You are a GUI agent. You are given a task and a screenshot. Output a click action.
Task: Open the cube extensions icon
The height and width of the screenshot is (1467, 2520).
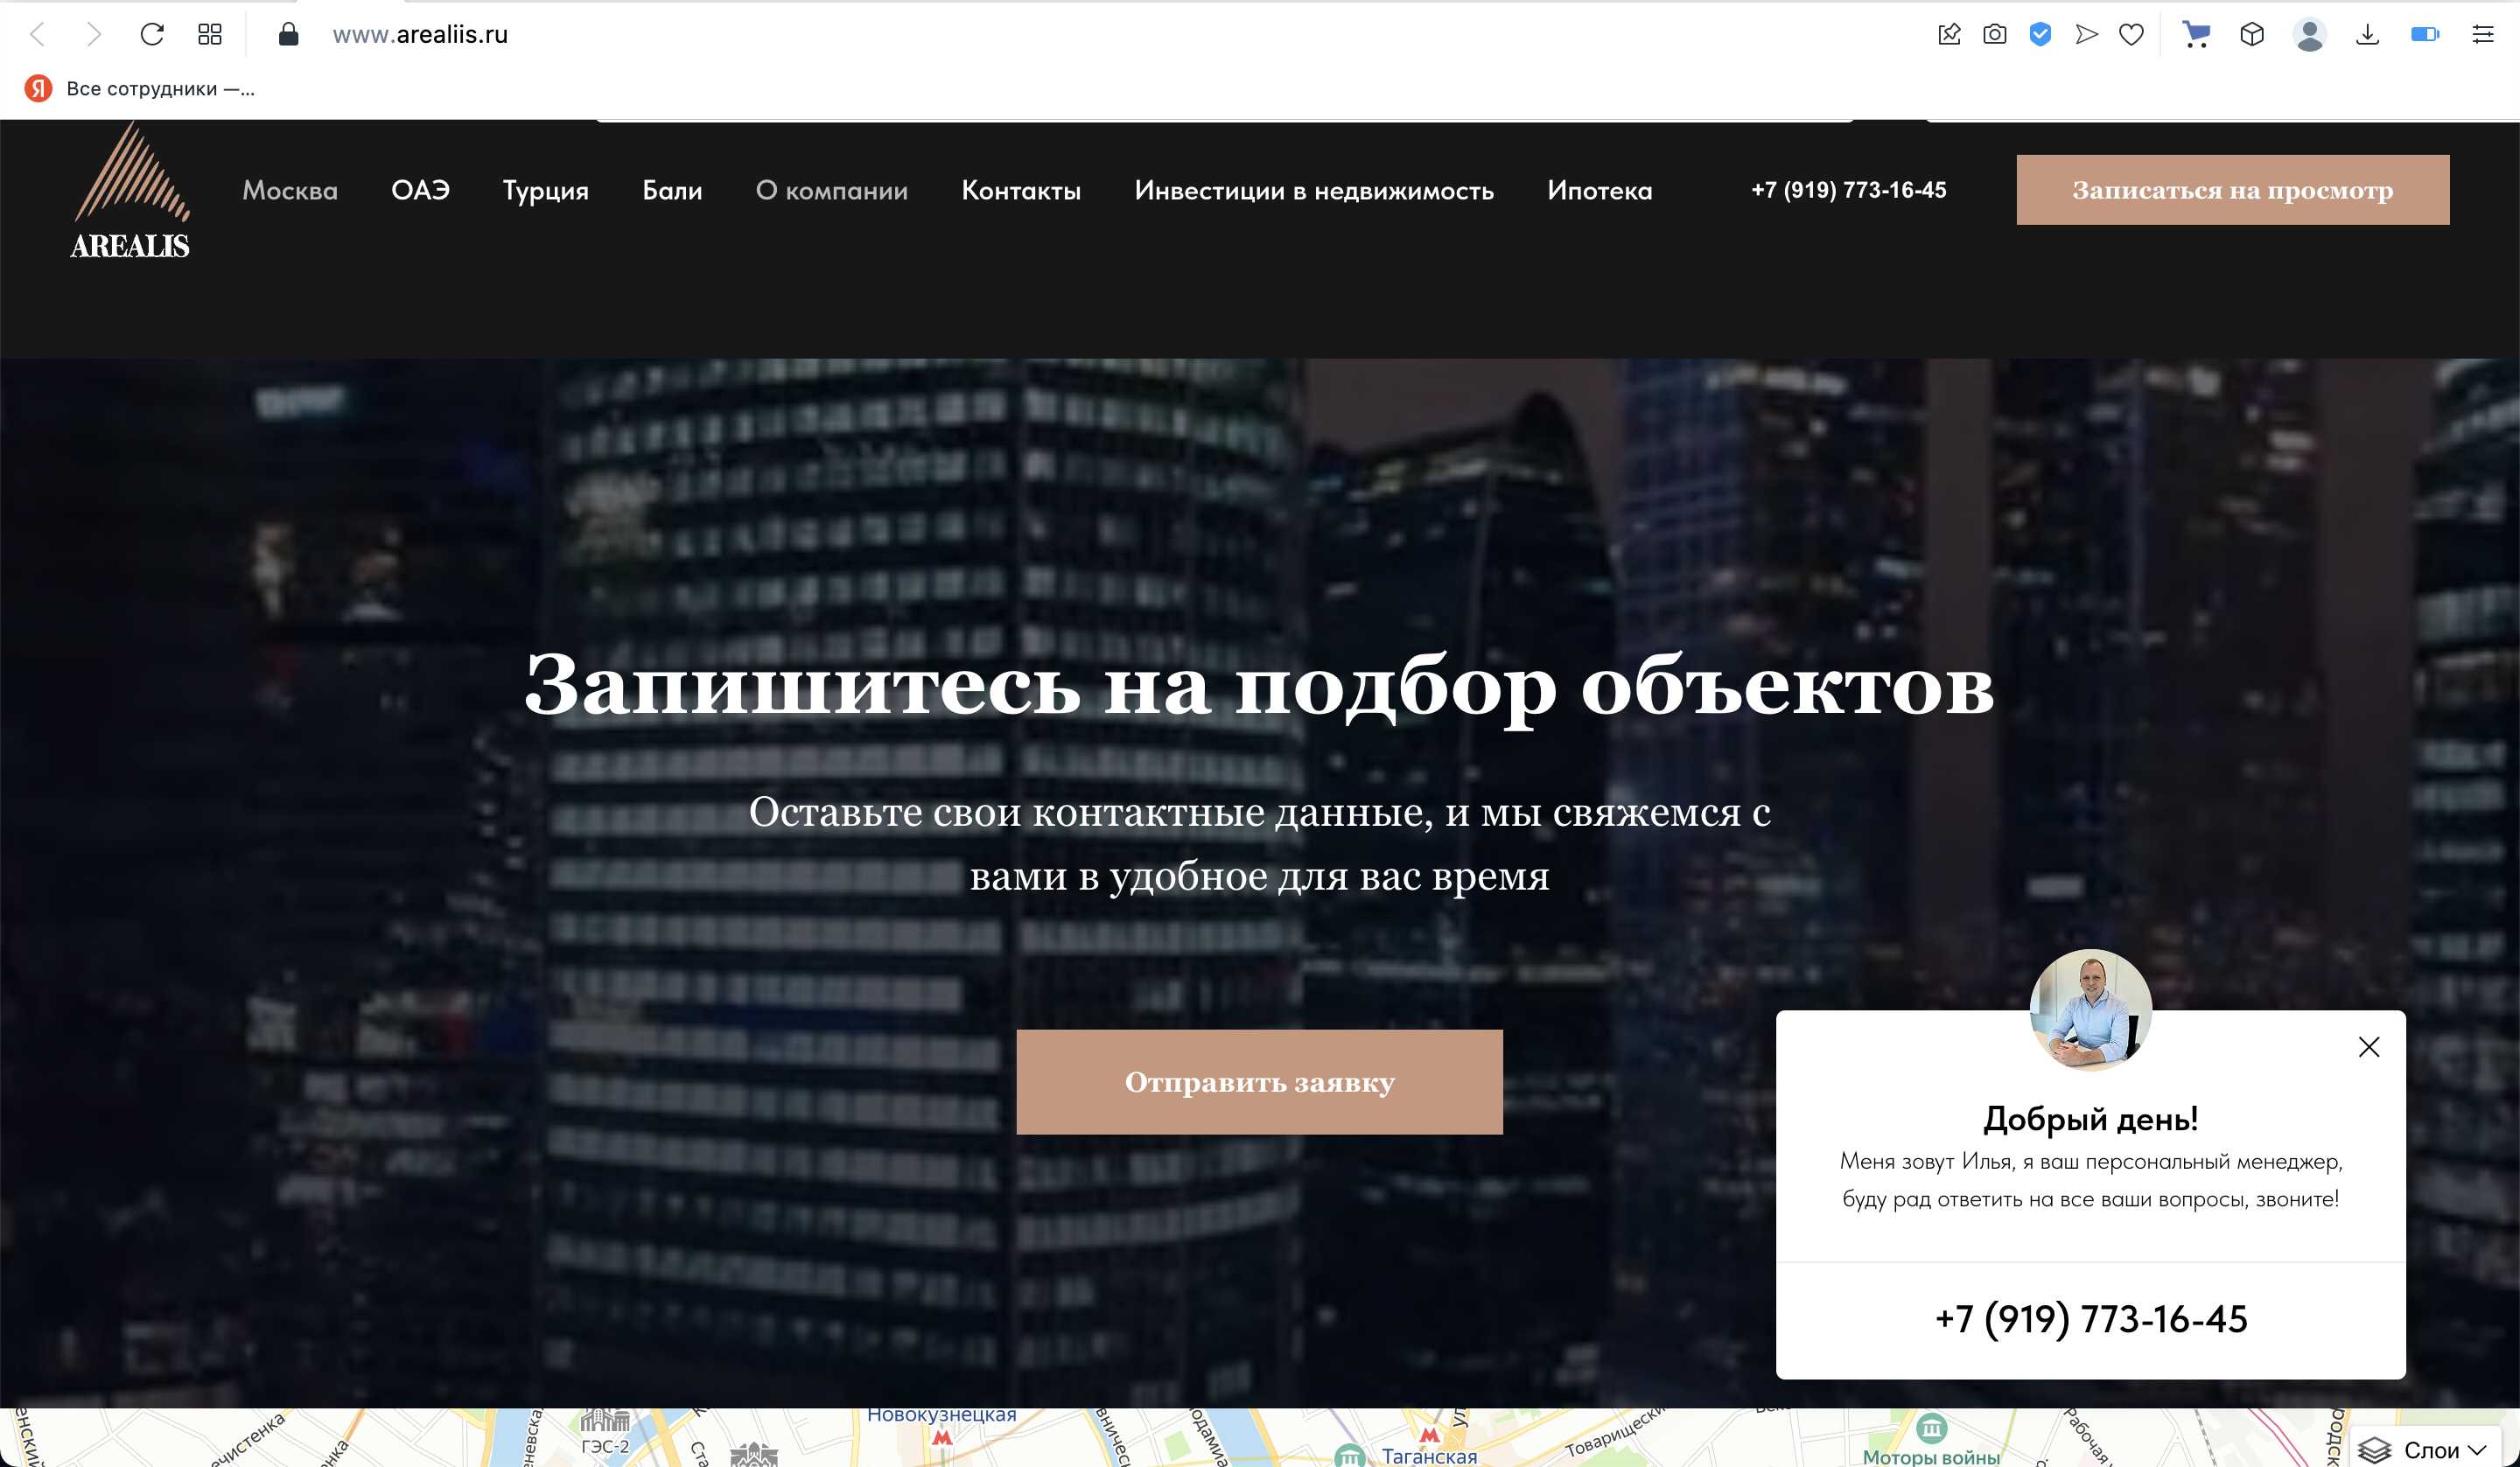(x=2252, y=35)
